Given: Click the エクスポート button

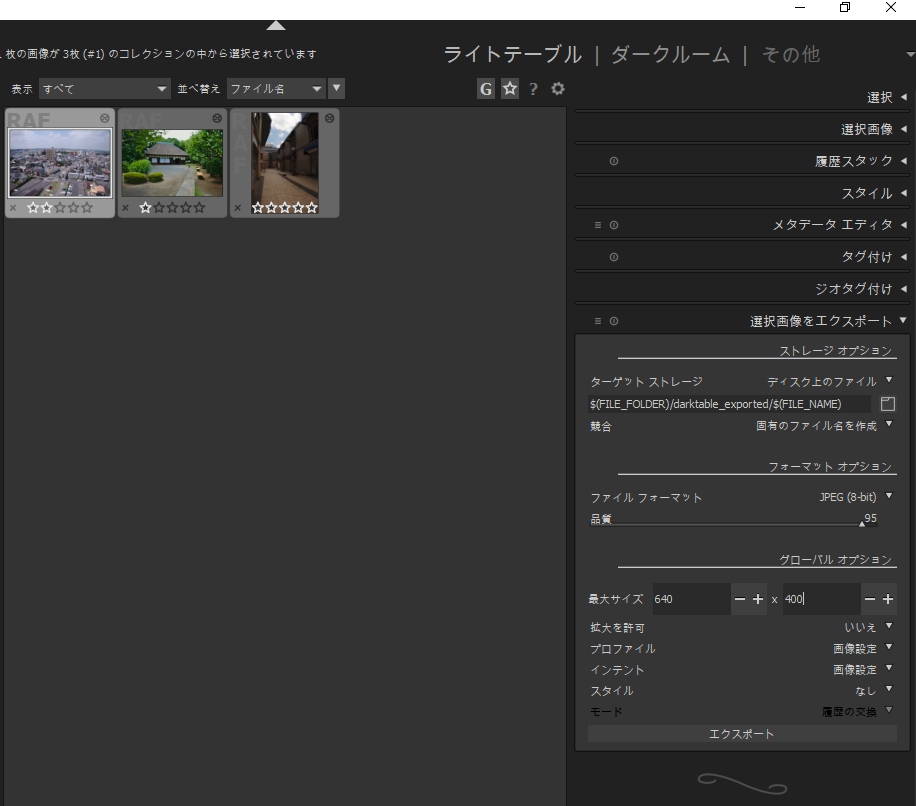Looking at the screenshot, I should point(740,733).
